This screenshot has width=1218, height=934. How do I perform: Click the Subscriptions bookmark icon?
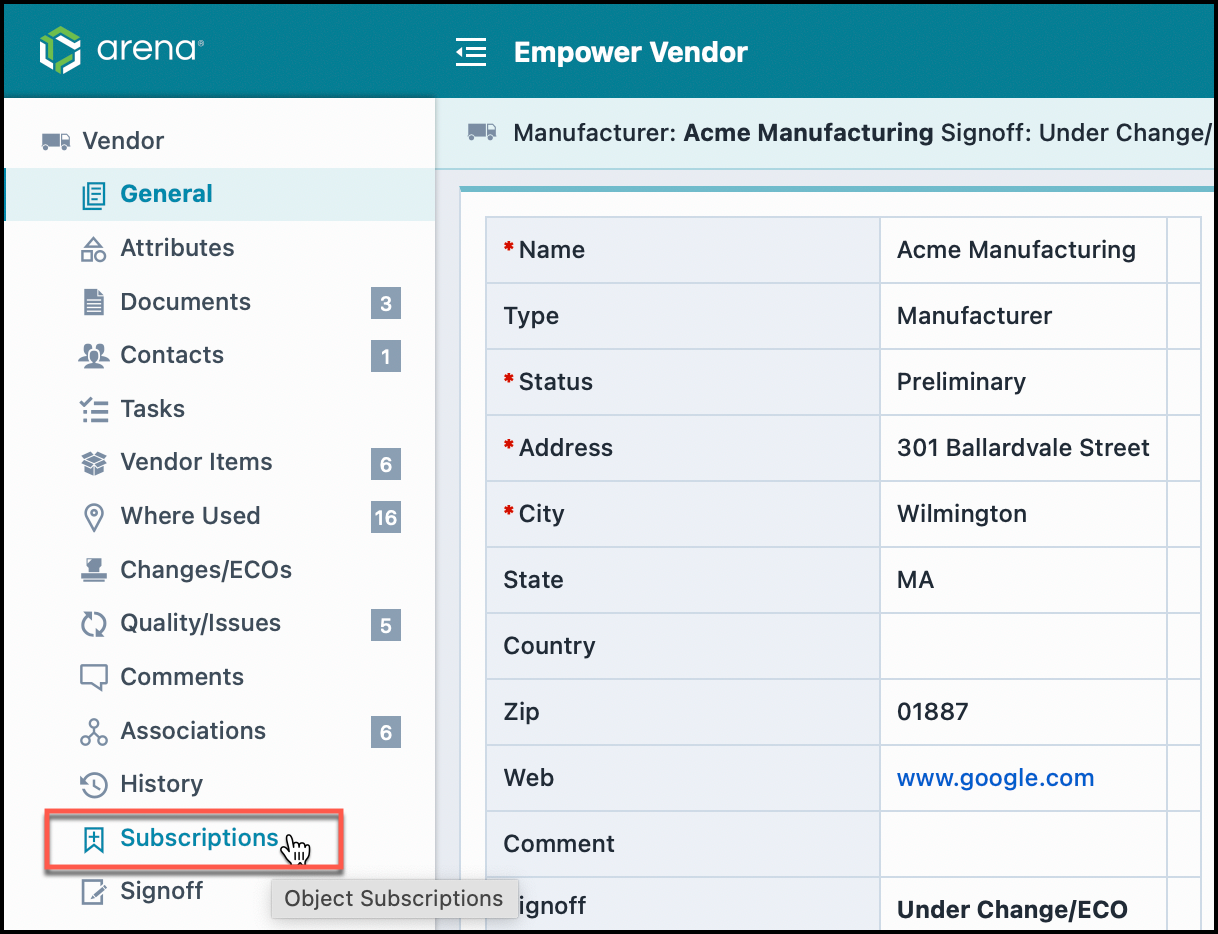click(93, 839)
